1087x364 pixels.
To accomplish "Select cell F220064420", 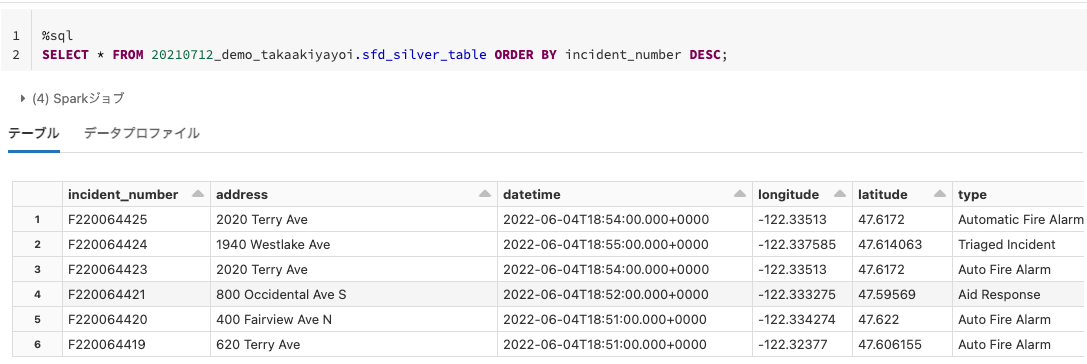I will pos(136,320).
